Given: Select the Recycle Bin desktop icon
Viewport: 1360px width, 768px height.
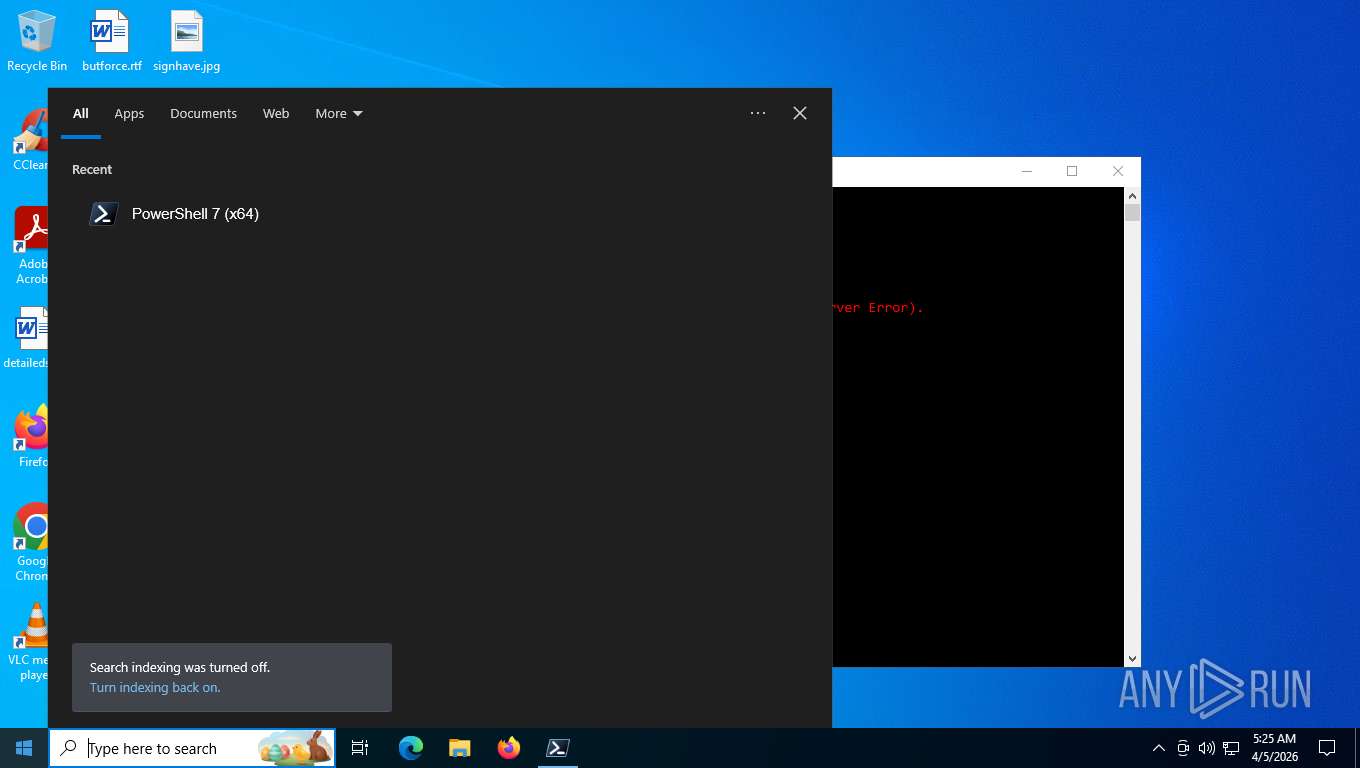Looking at the screenshot, I should [x=37, y=42].
